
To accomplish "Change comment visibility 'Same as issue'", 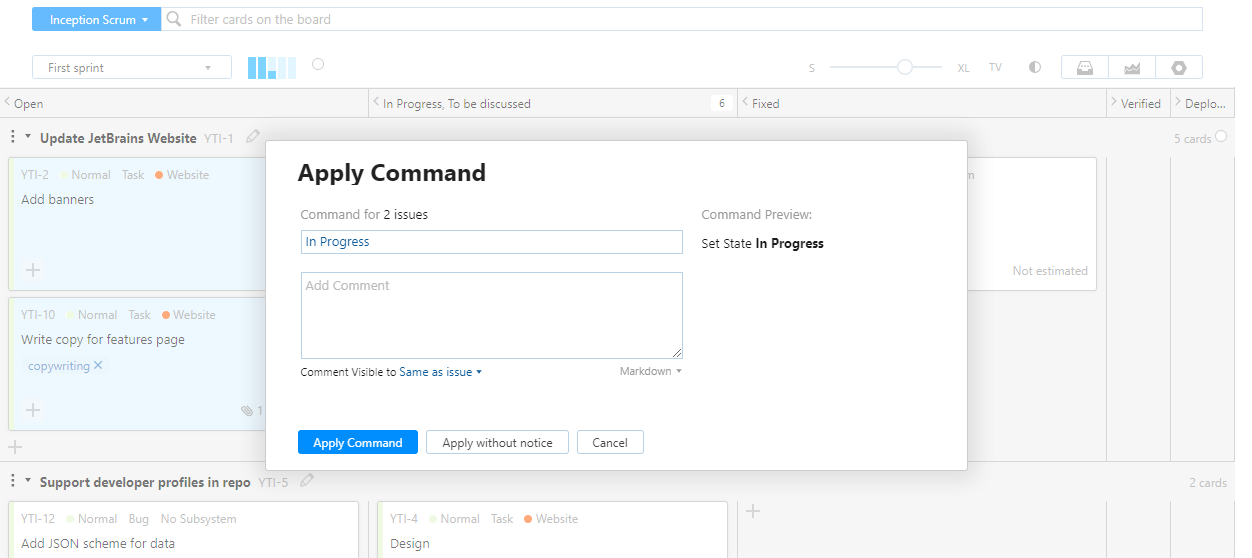I will tap(440, 372).
